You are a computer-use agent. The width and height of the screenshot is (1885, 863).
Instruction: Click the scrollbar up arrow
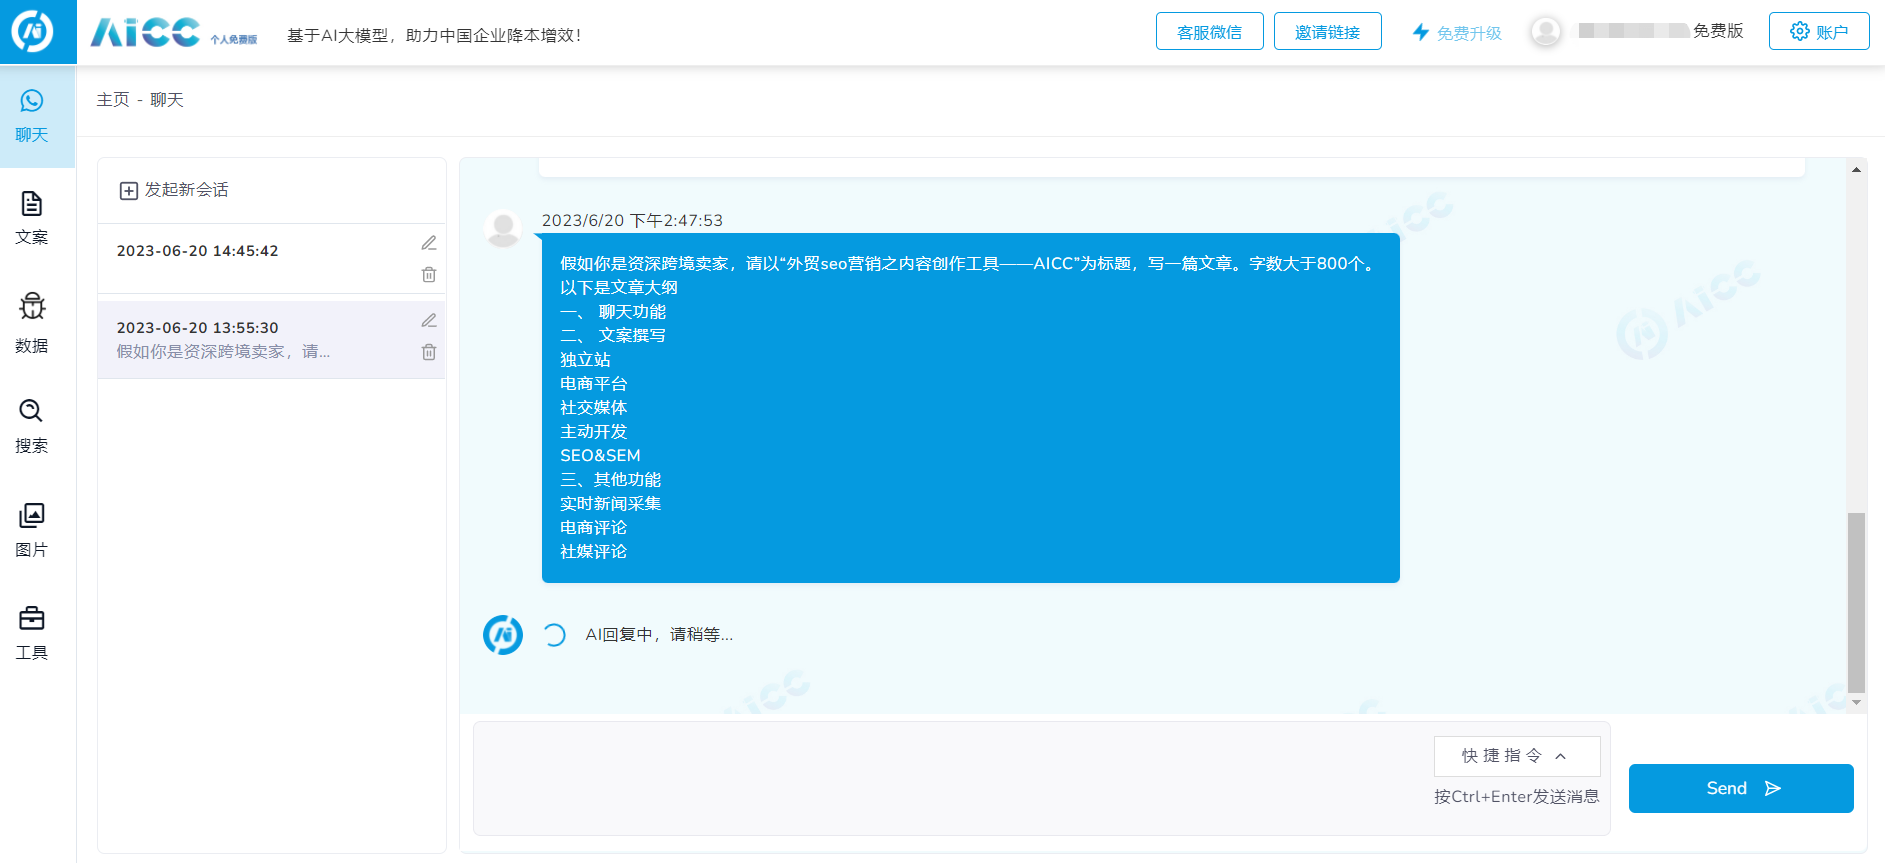(x=1856, y=170)
